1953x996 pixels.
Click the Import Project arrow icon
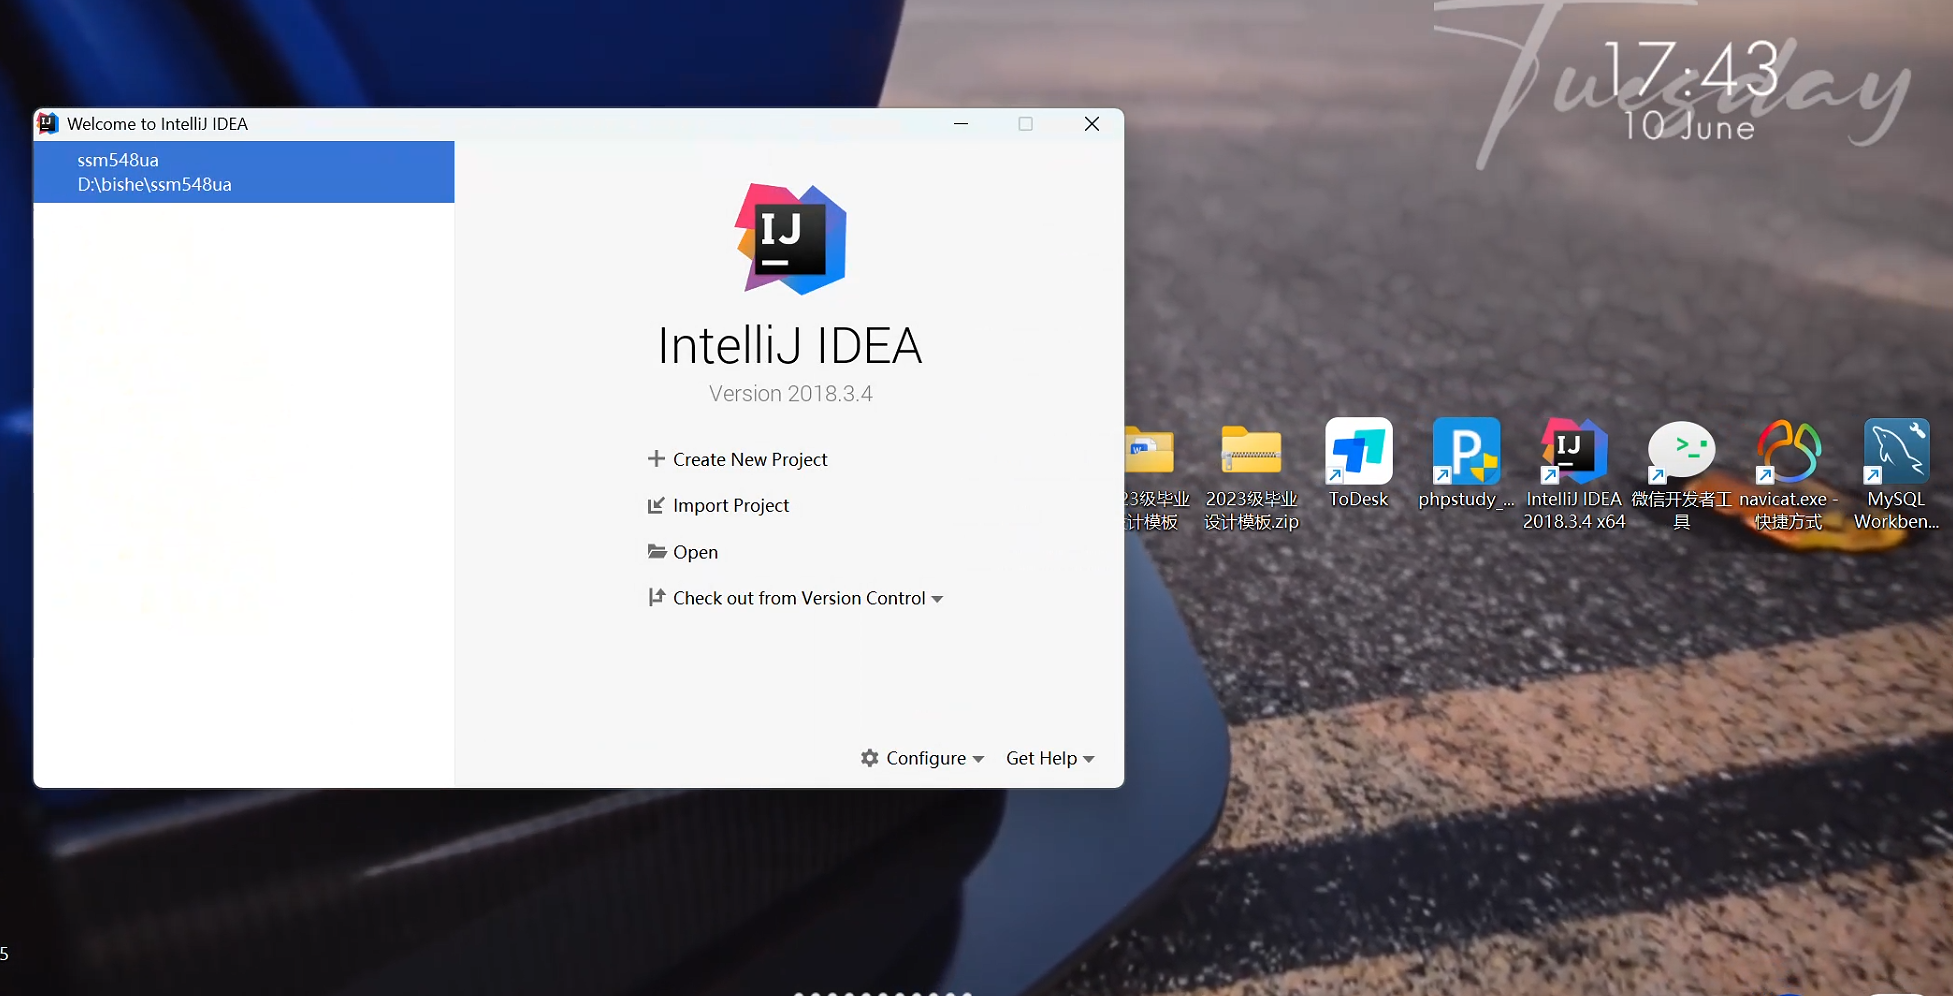656,505
